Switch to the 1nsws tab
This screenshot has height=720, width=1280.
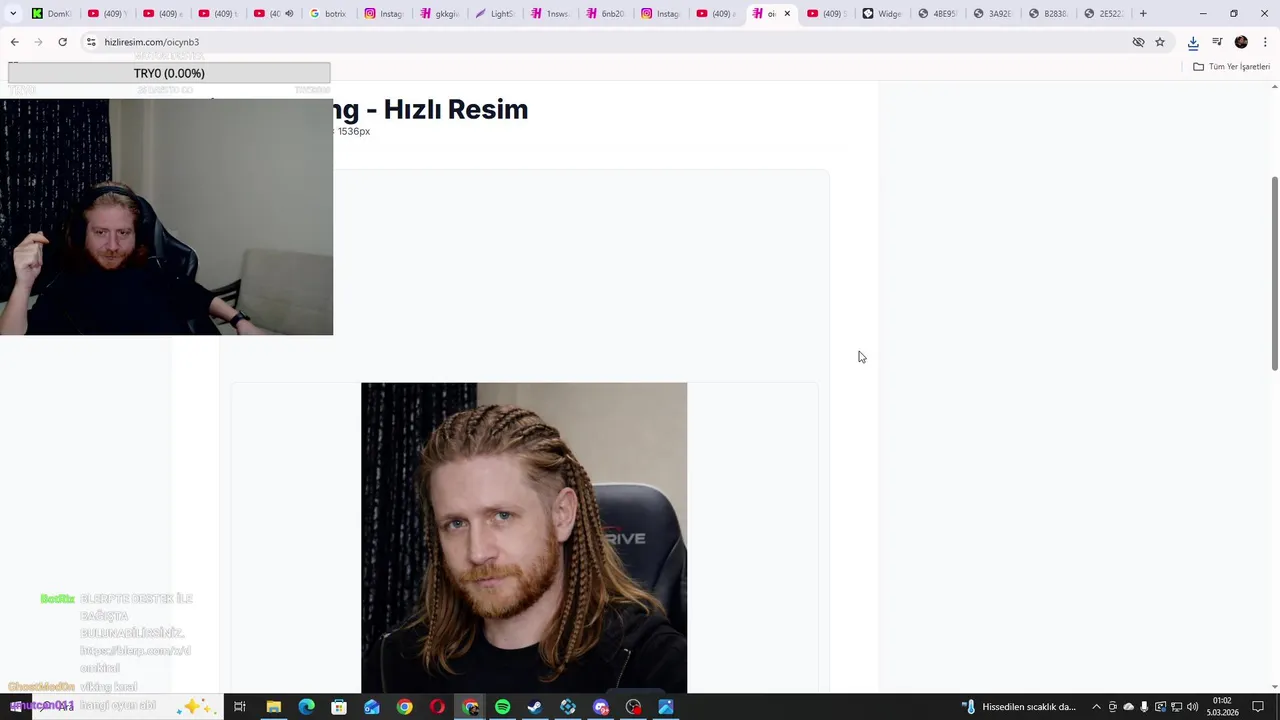549,14
